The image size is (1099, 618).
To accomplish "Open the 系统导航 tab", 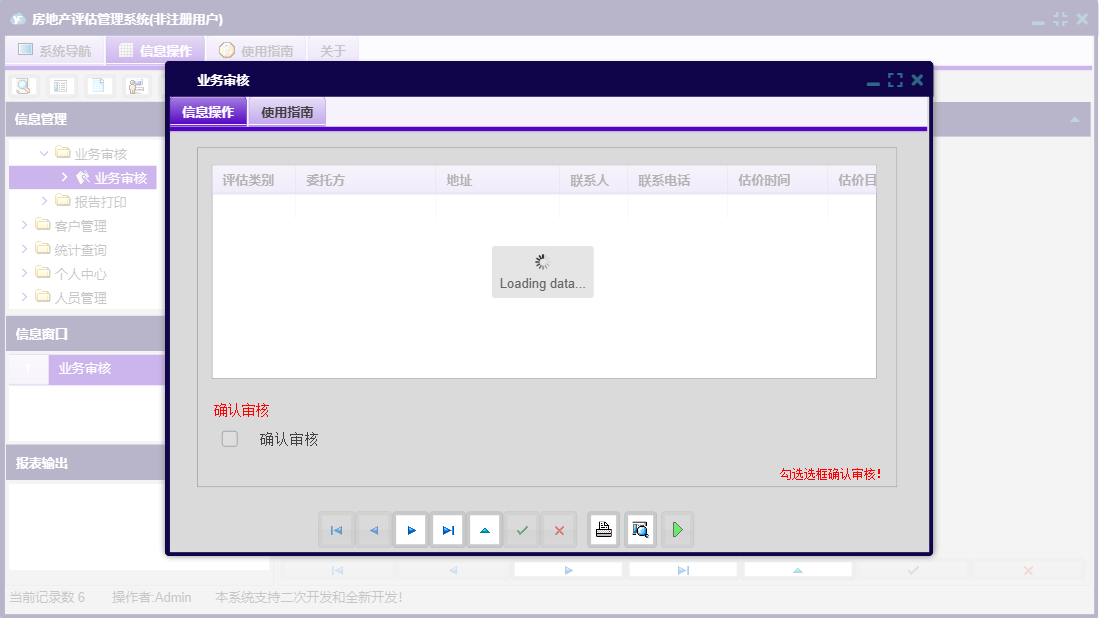I will click(55, 48).
